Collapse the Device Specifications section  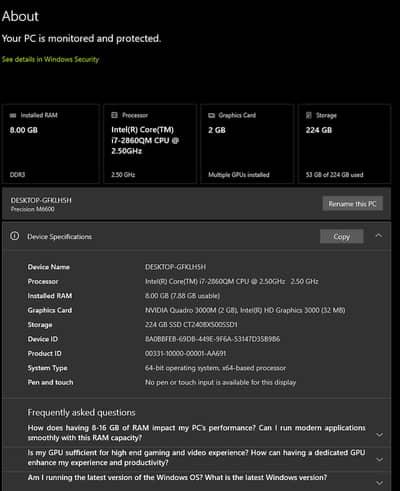(x=379, y=236)
